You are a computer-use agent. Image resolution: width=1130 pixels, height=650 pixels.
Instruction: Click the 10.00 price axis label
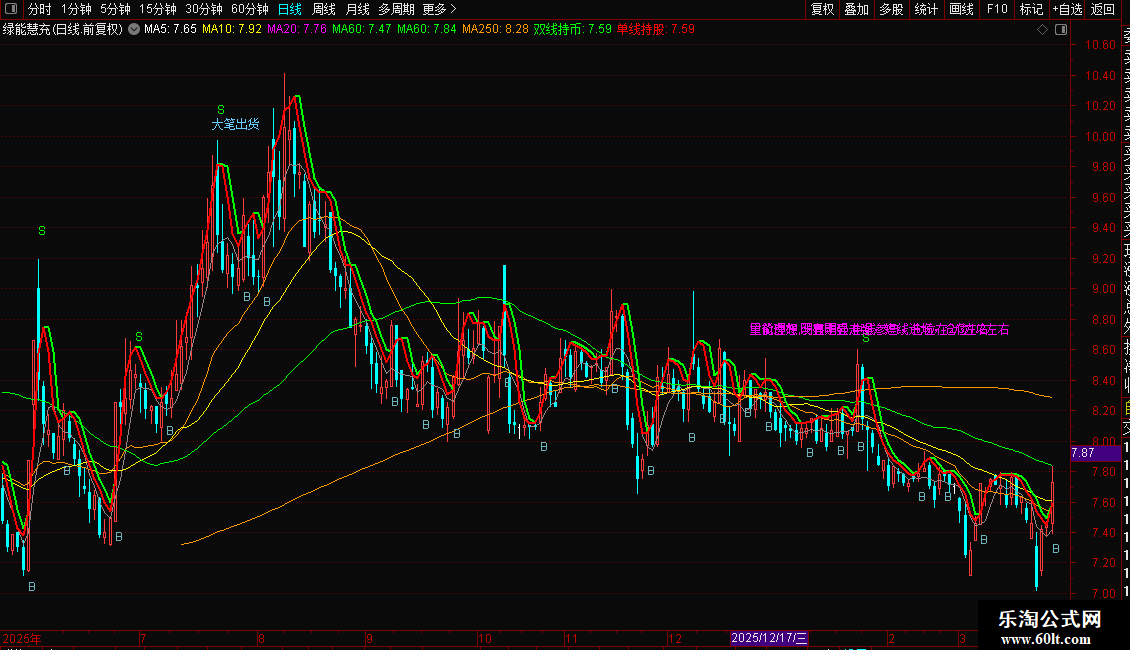coord(1100,136)
